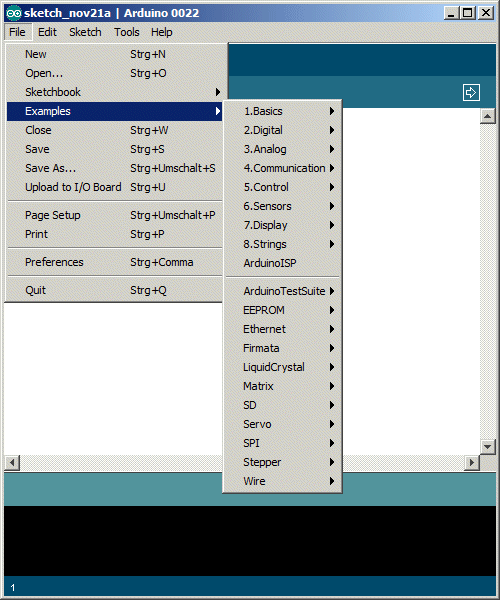Choose New from the File menu
The image size is (500, 600).
114,54
